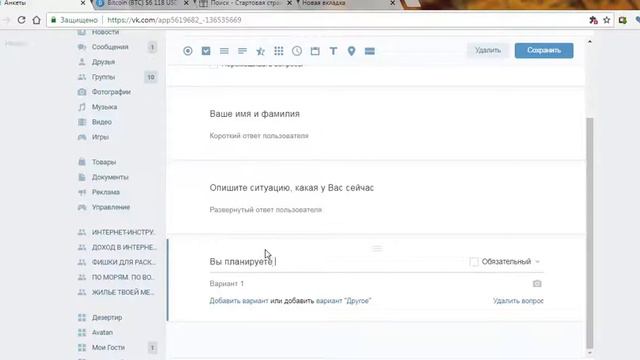Add a paragraph long-answer question
Screen dimensions: 640x360
(x=242, y=51)
